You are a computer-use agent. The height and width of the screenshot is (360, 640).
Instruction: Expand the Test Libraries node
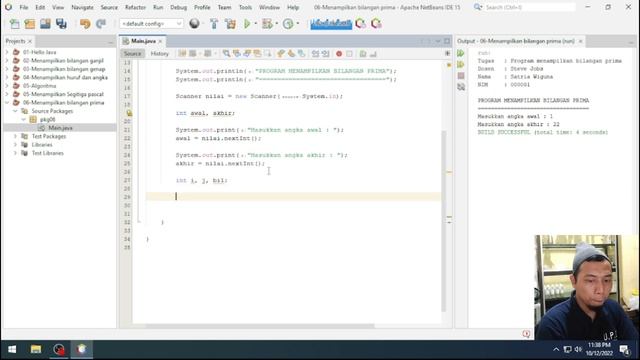click(15, 153)
